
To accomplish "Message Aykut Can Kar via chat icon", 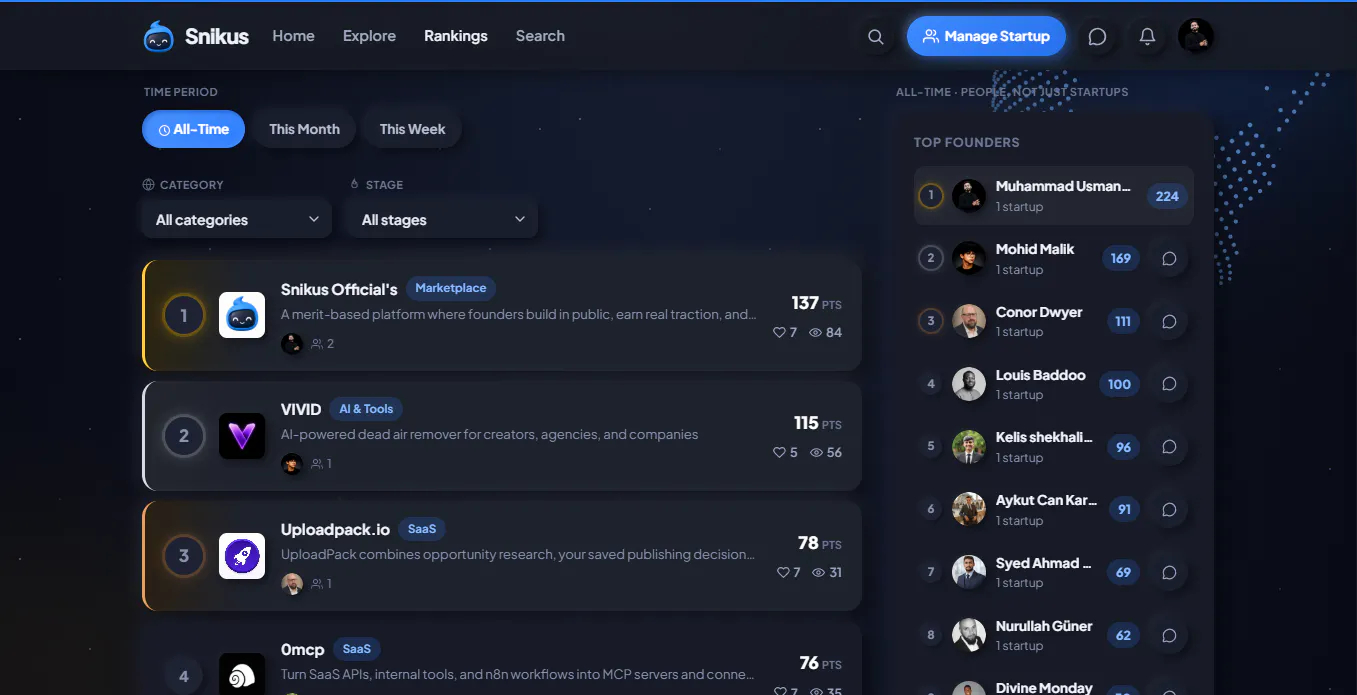I will click(x=1169, y=510).
